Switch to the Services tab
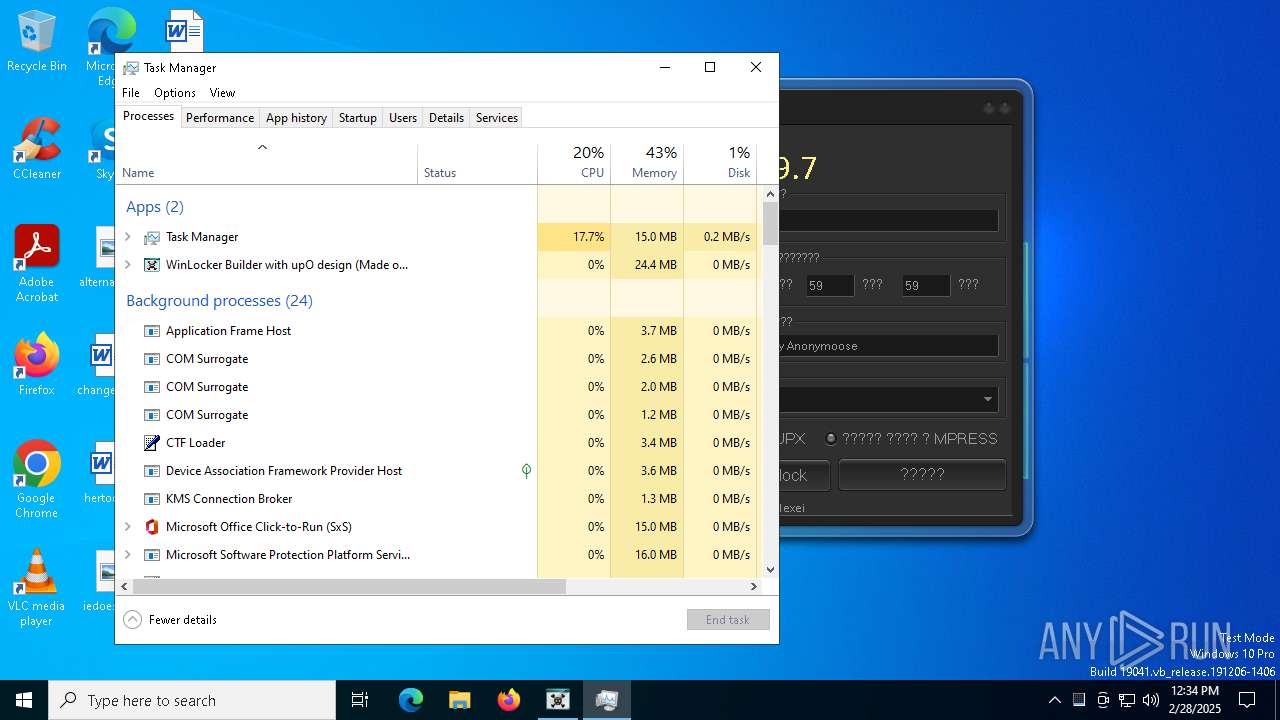 497,117
